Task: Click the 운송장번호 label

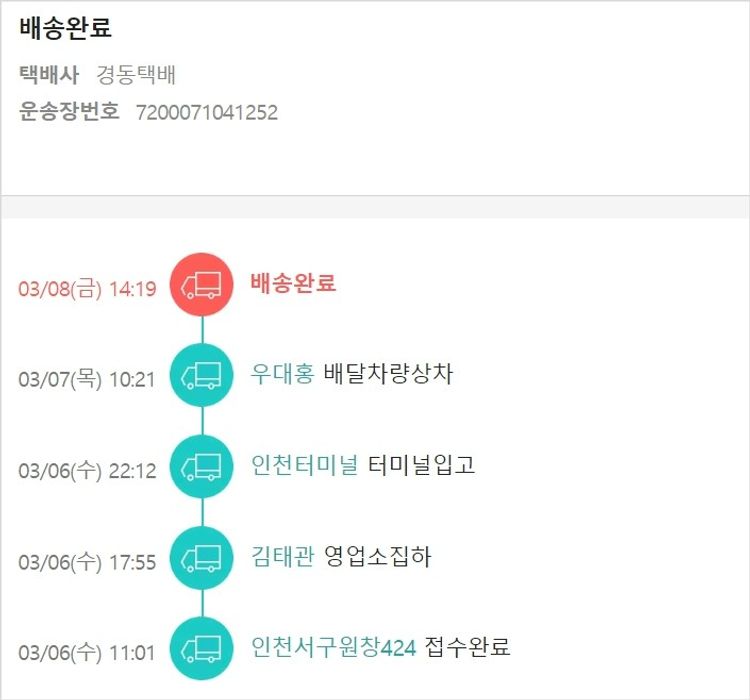Action: pyautogui.click(x=69, y=112)
